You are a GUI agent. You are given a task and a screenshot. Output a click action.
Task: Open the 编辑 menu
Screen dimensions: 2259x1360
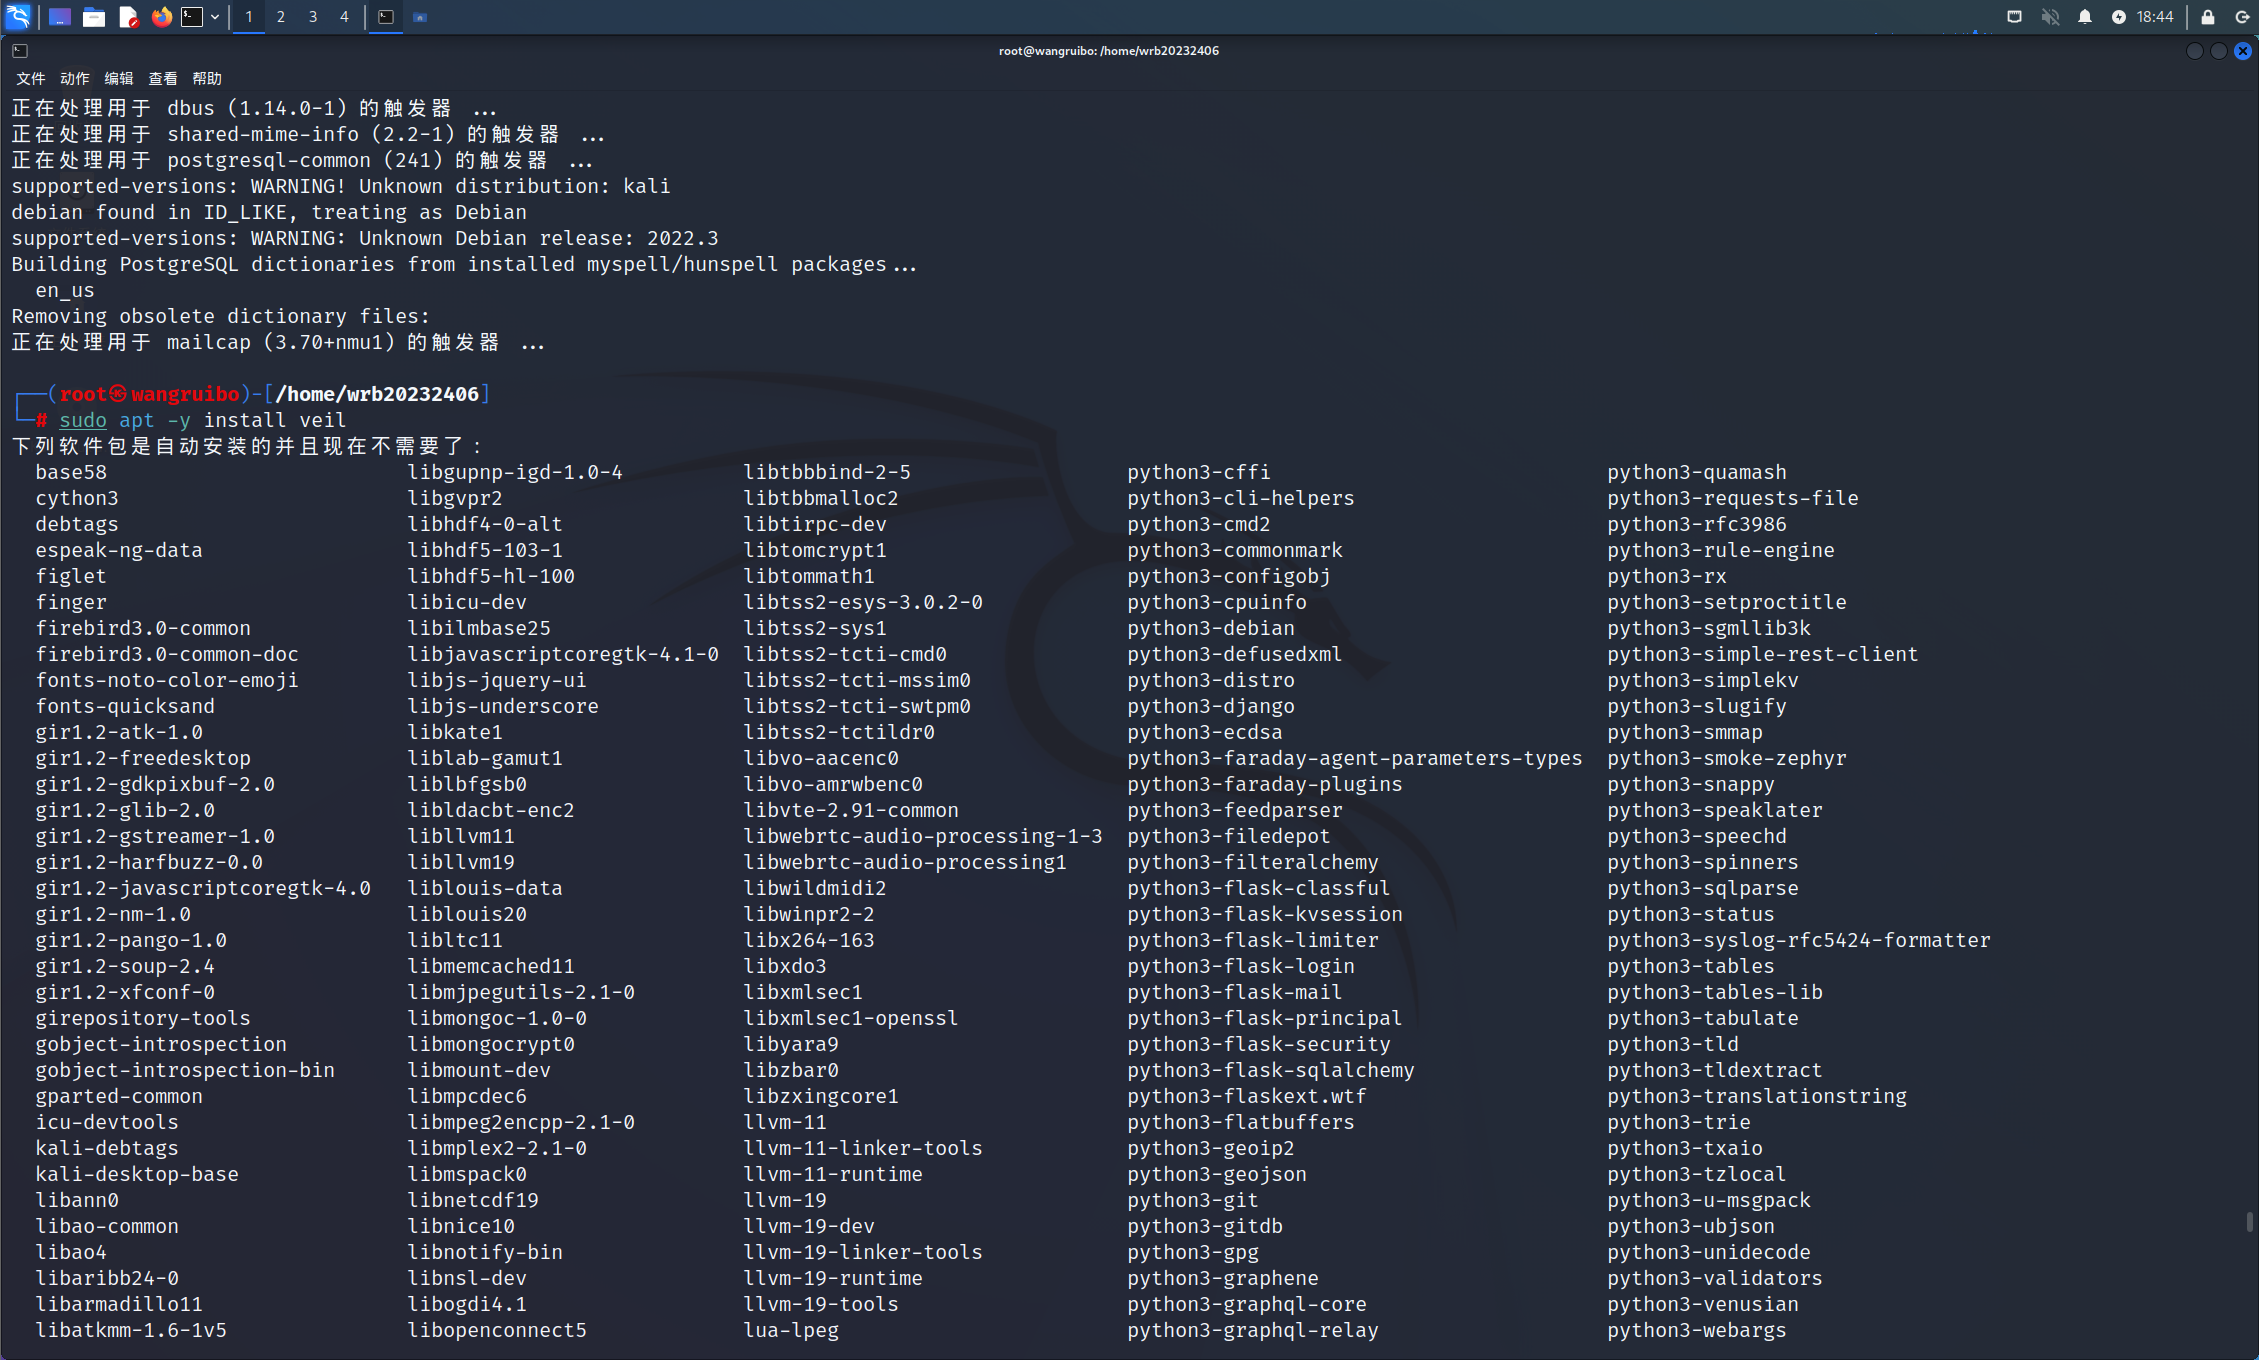click(x=118, y=78)
